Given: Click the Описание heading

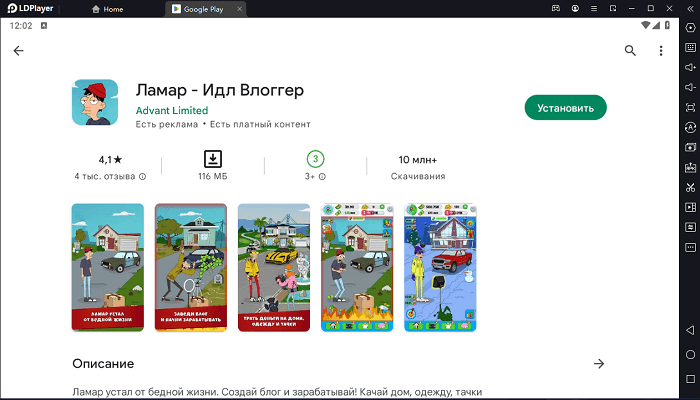Looking at the screenshot, I should pyautogui.click(x=103, y=364).
